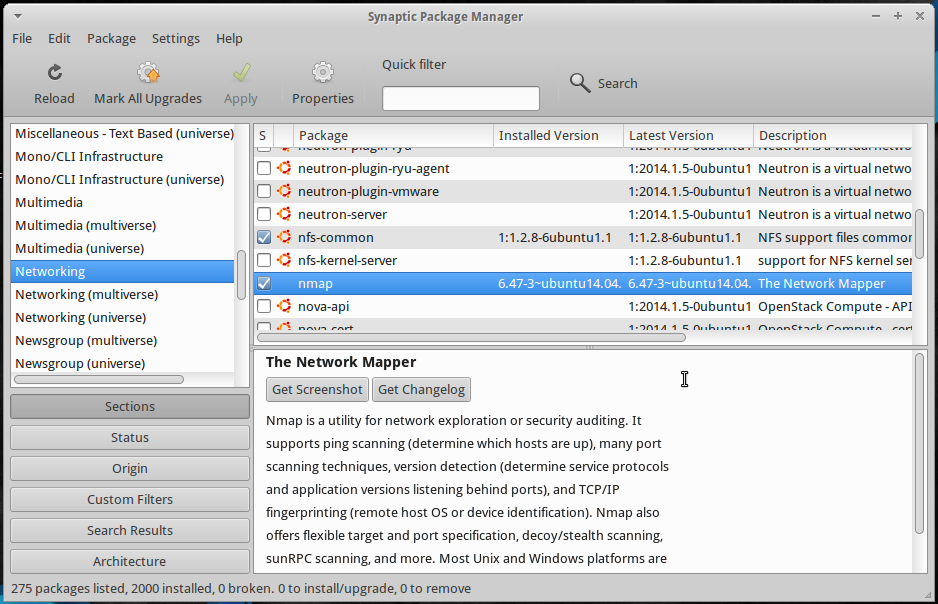Toggle checkbox for neutron-plugin-ryu-agent
Viewport: 938px width, 604px height.
point(264,169)
